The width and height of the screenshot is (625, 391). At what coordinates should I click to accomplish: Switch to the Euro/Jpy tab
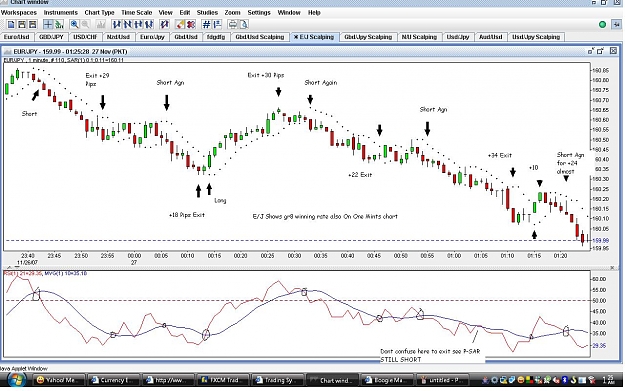[152, 37]
